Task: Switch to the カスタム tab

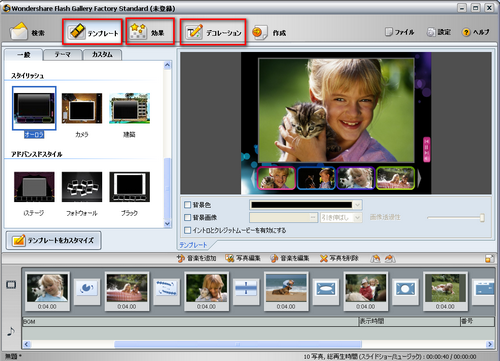Action: [102, 55]
